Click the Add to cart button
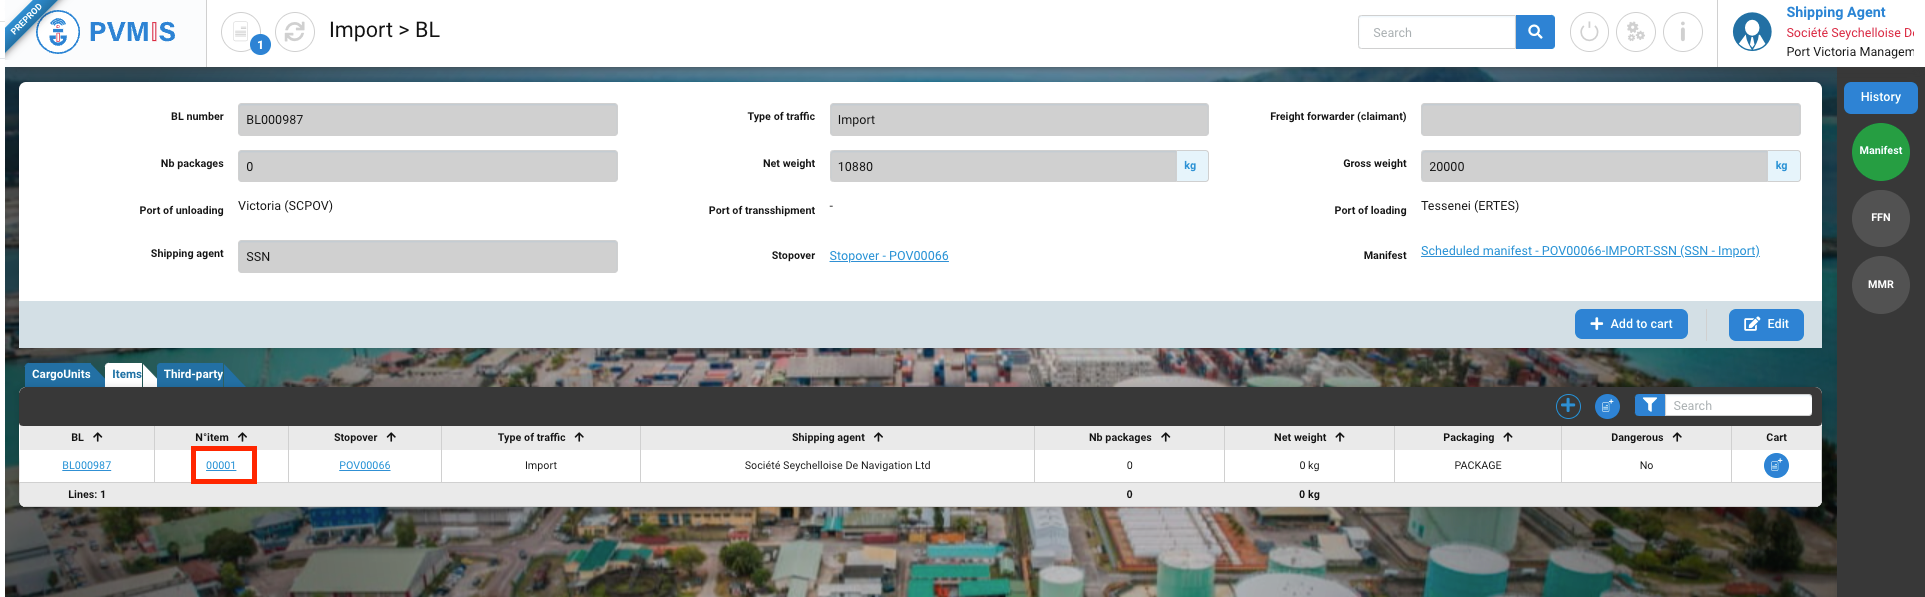The image size is (1925, 597). pos(1631,324)
